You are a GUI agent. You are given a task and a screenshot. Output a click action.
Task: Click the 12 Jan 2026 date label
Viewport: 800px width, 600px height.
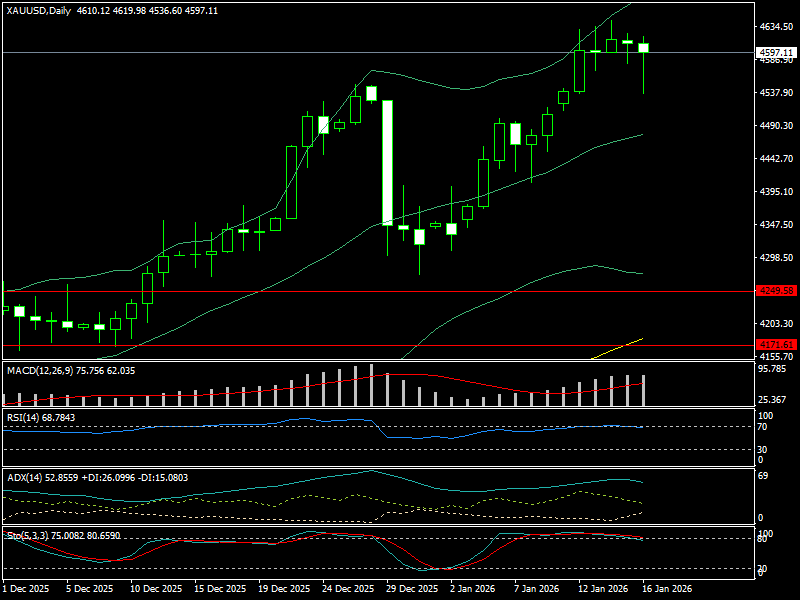pos(600,589)
